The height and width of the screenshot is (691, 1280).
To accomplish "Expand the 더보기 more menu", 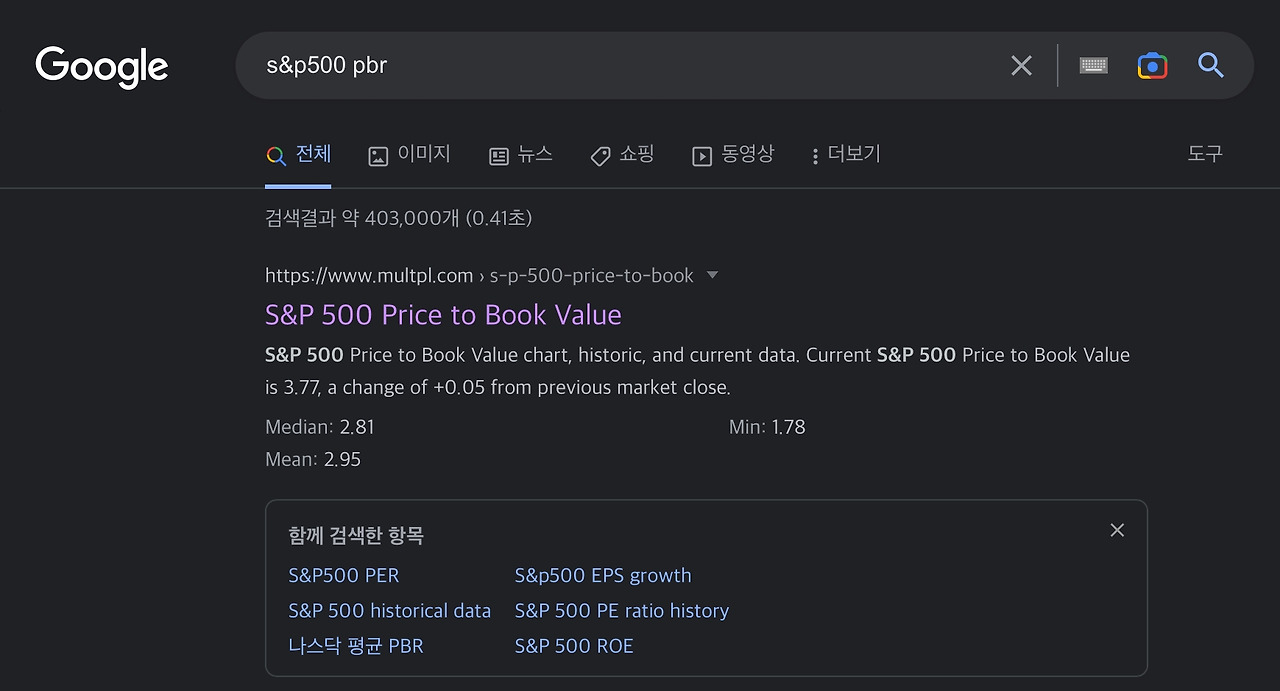I will 845,155.
